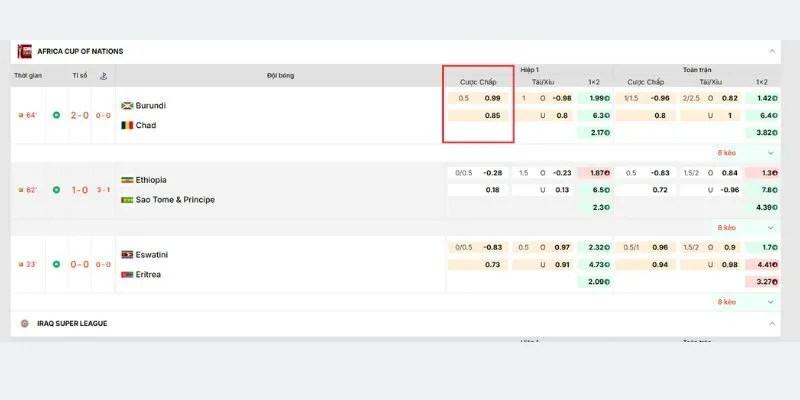Select Burundi first-half handicap odds 0.99
The image size is (800, 400).
point(492,98)
